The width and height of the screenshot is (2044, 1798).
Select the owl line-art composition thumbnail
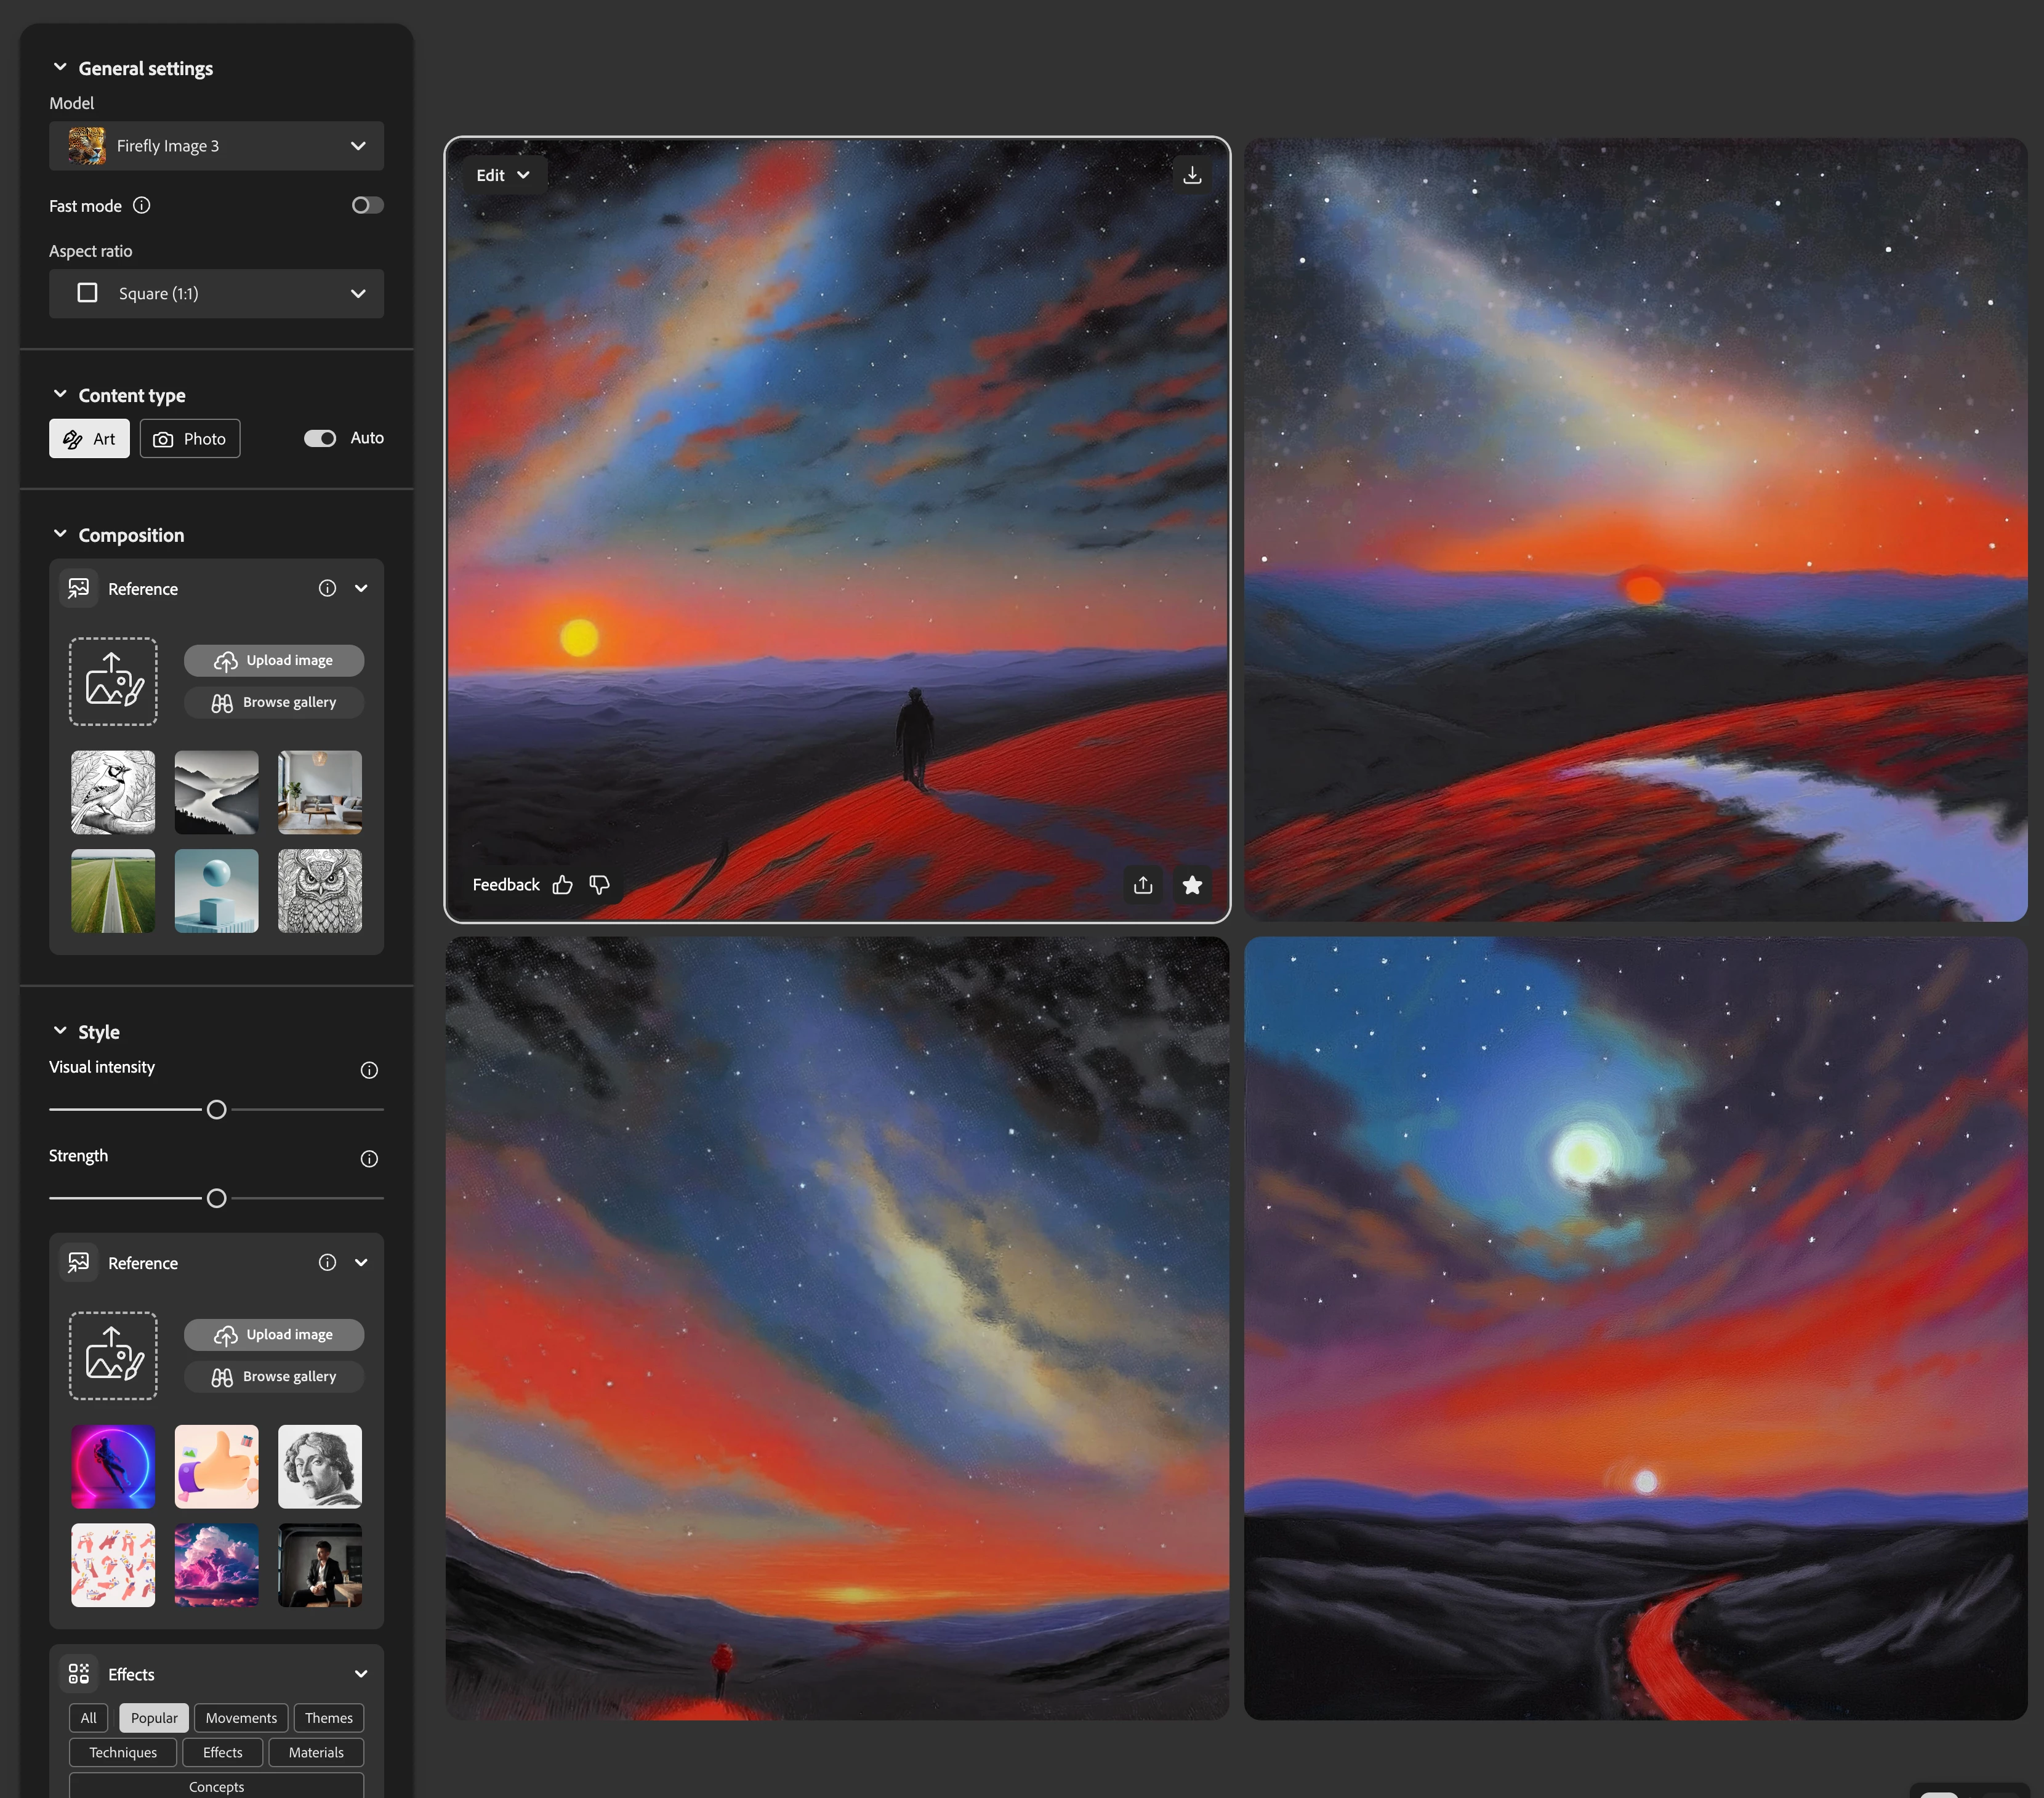[320, 891]
